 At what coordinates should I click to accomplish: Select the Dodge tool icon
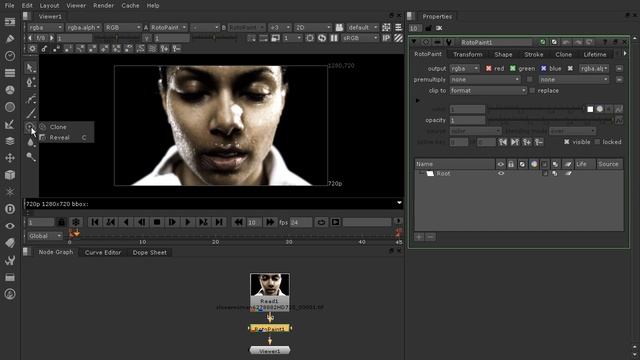pos(31,157)
